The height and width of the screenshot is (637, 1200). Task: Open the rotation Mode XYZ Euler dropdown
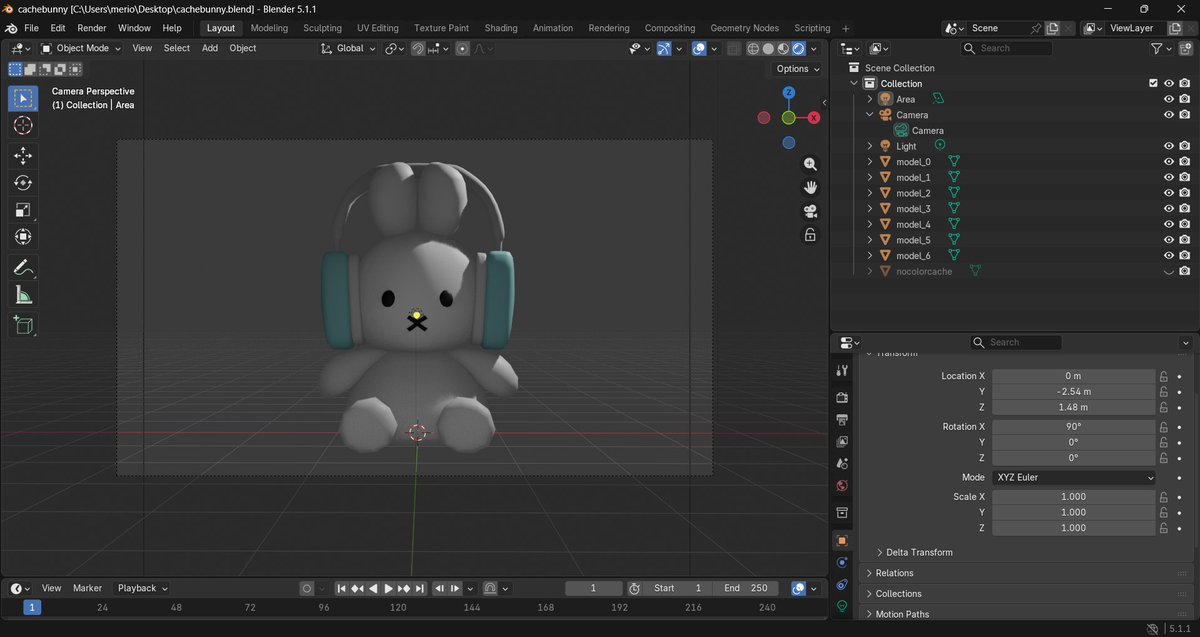[1074, 477]
